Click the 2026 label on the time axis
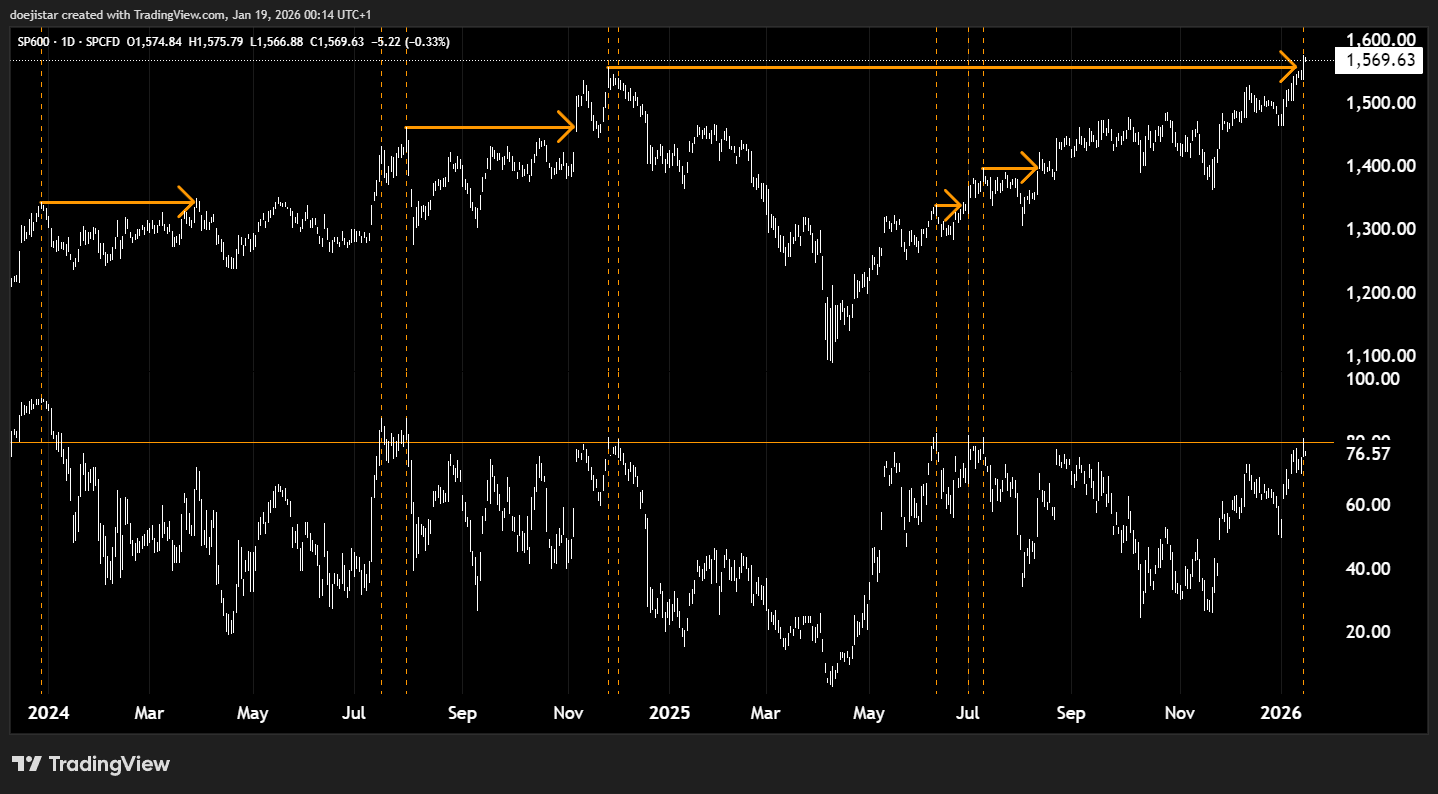 coord(1281,713)
